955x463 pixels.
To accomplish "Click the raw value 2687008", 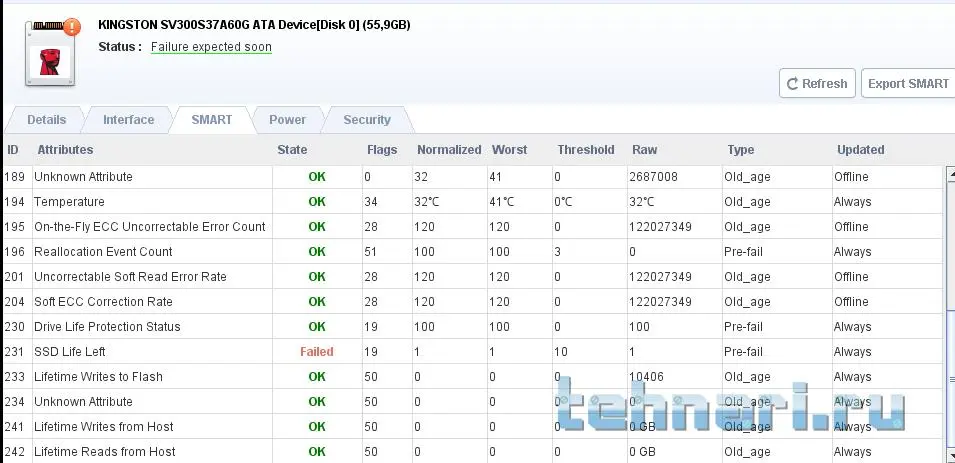I will (653, 177).
